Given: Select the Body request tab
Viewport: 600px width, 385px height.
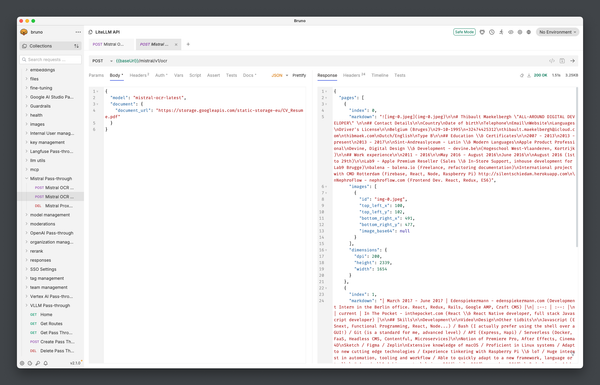Looking at the screenshot, I should coord(116,75).
